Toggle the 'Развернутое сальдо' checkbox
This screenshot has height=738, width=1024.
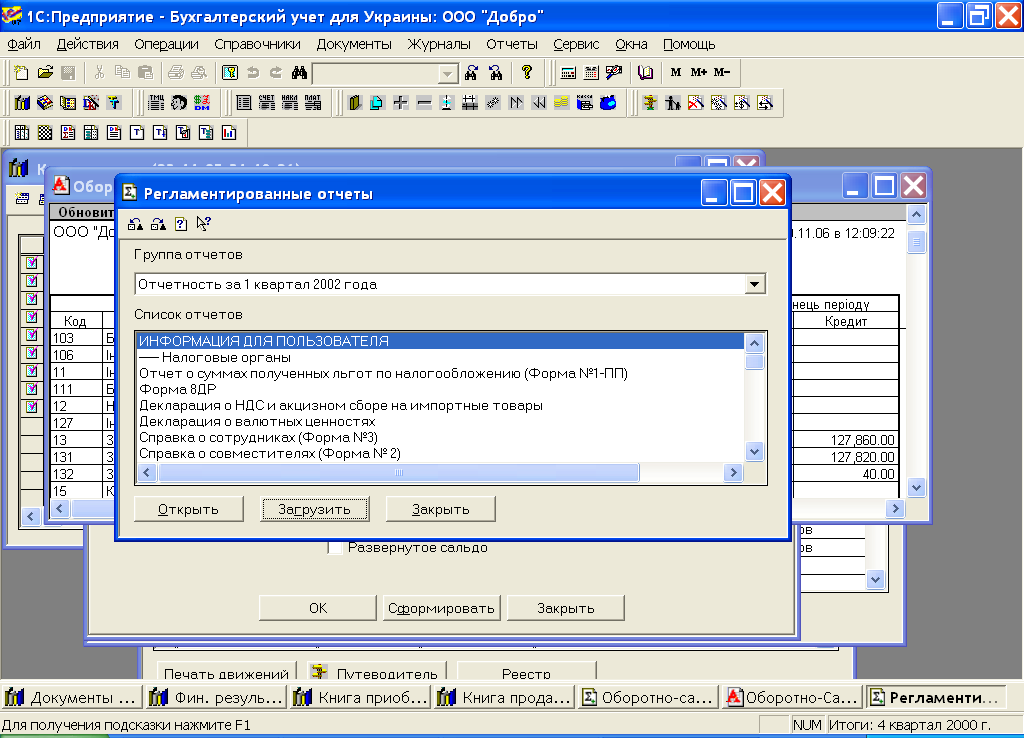336,548
